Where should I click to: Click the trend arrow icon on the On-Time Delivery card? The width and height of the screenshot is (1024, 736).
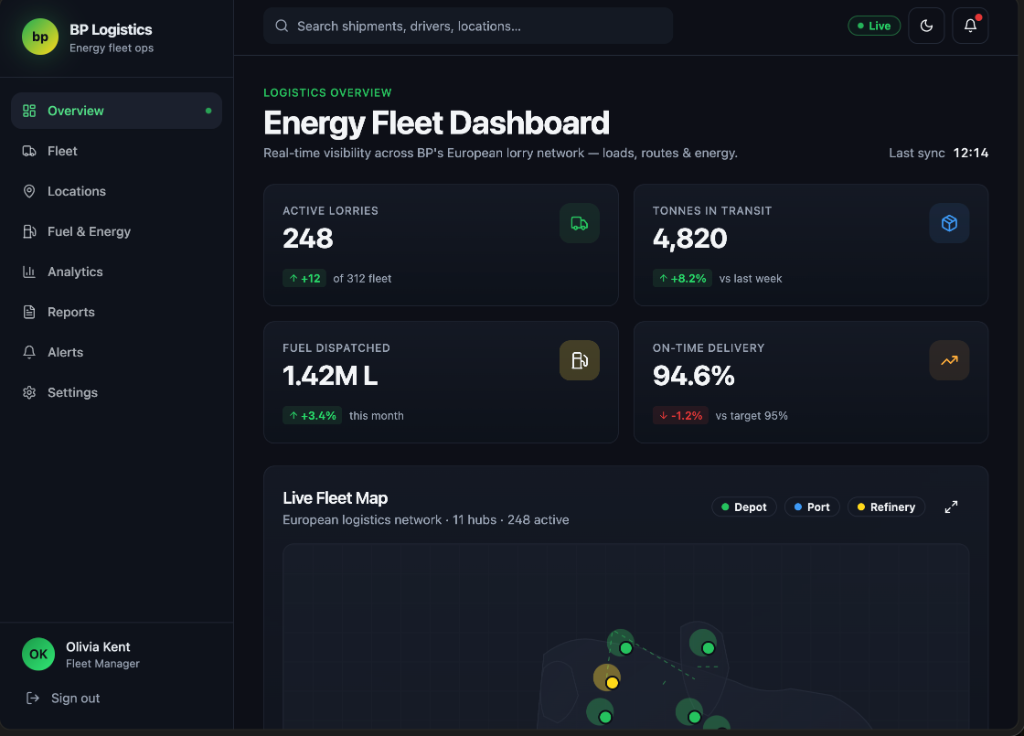(949, 360)
